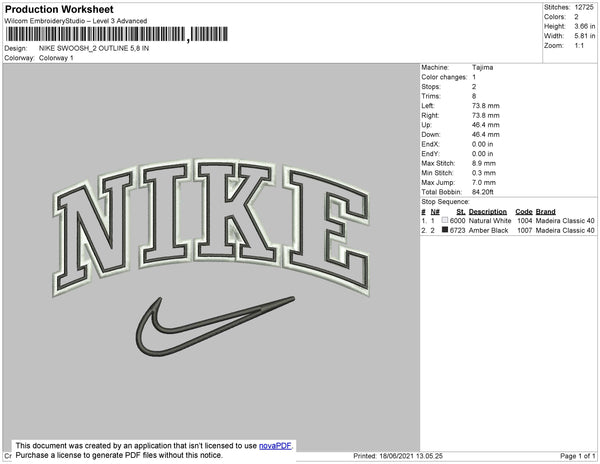Click the 'Code' column header

[524, 212]
